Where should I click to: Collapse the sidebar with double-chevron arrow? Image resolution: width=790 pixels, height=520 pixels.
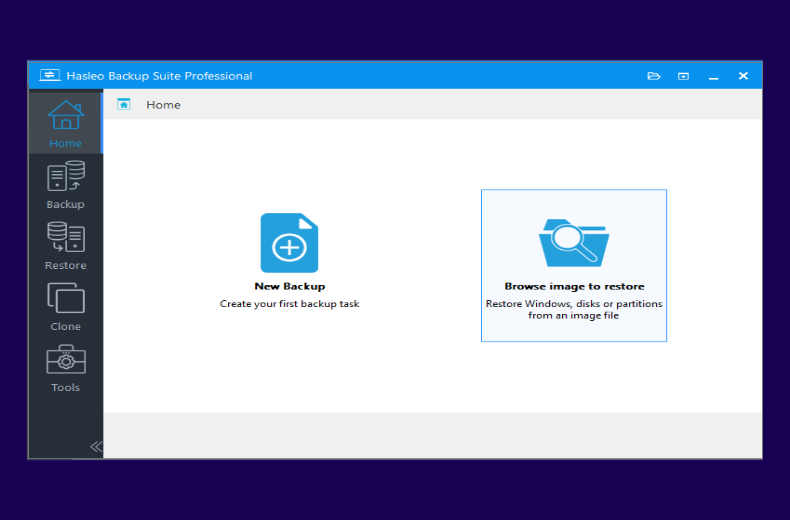96,446
